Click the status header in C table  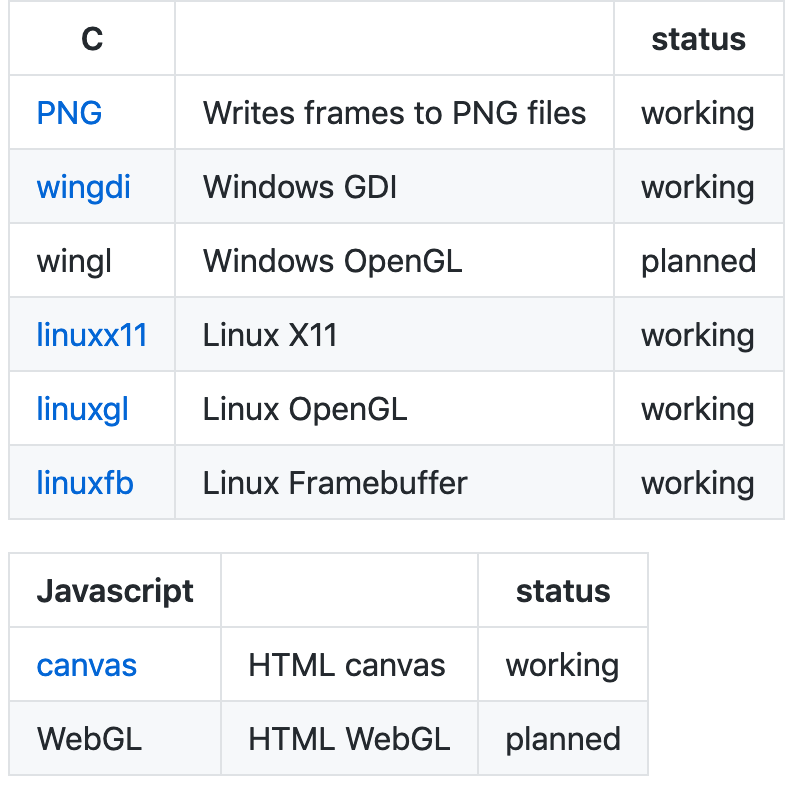click(x=699, y=39)
